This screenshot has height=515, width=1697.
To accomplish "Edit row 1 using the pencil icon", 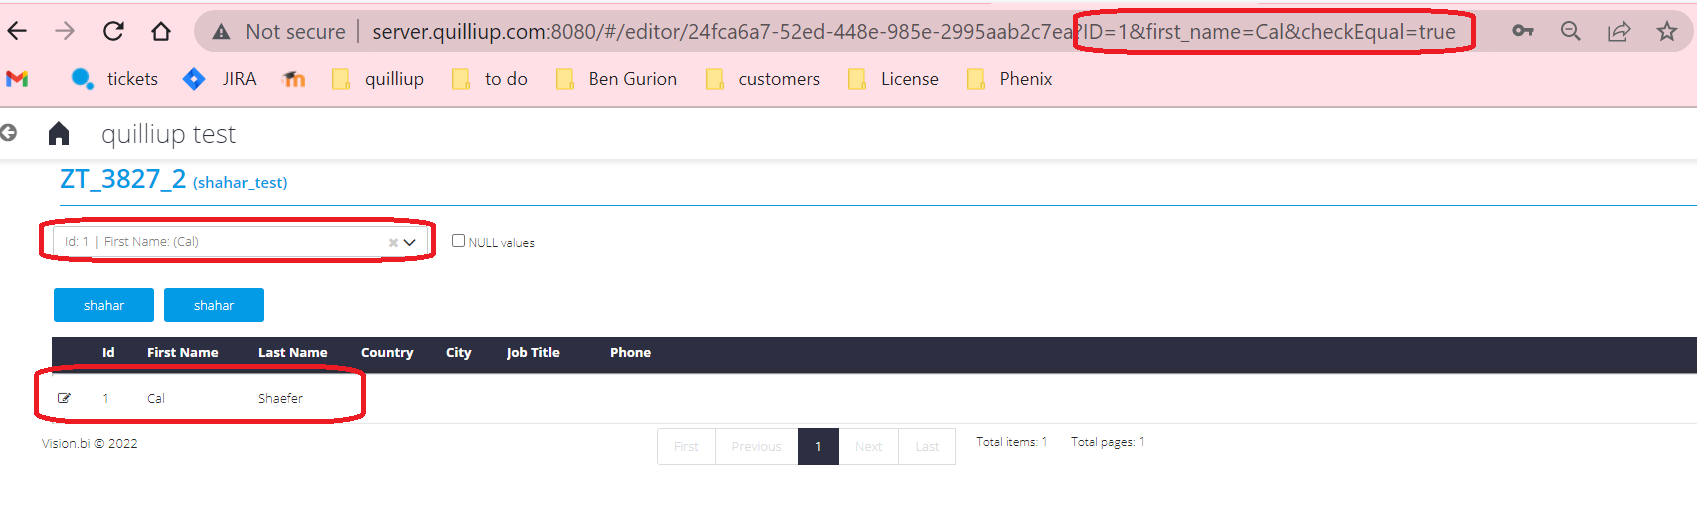I will click(64, 398).
